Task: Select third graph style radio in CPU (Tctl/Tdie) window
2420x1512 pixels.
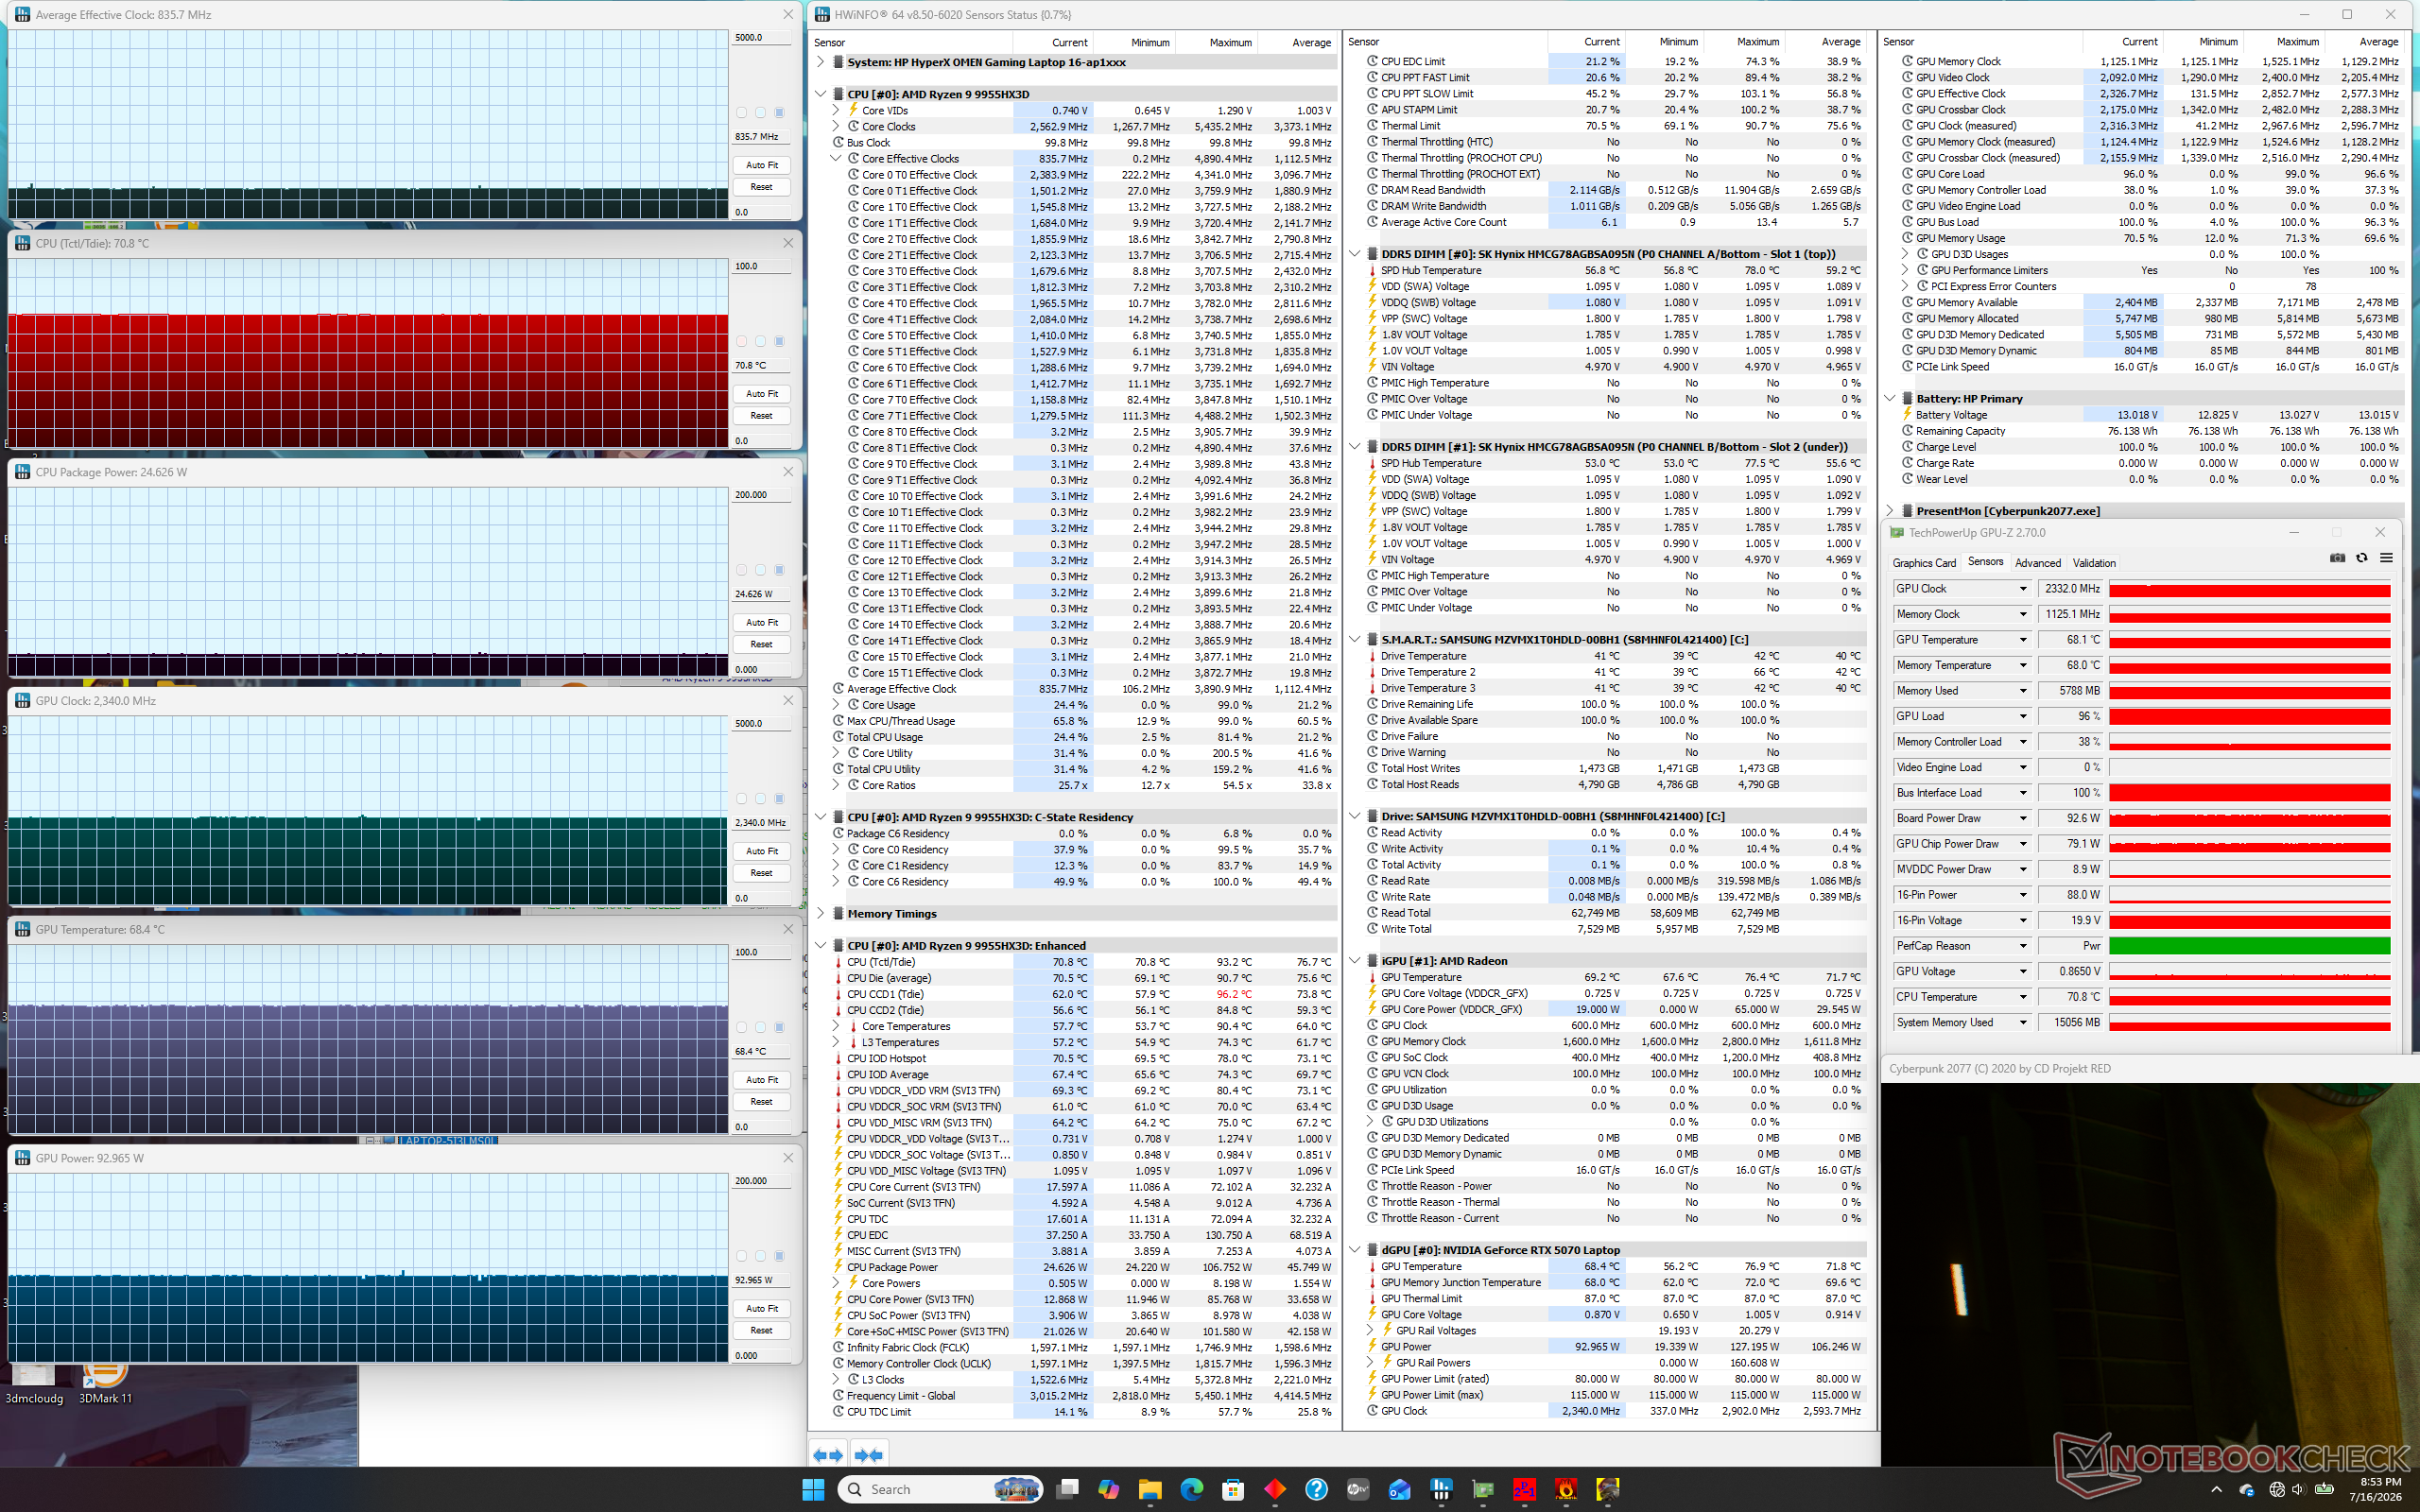Action: coord(779,341)
